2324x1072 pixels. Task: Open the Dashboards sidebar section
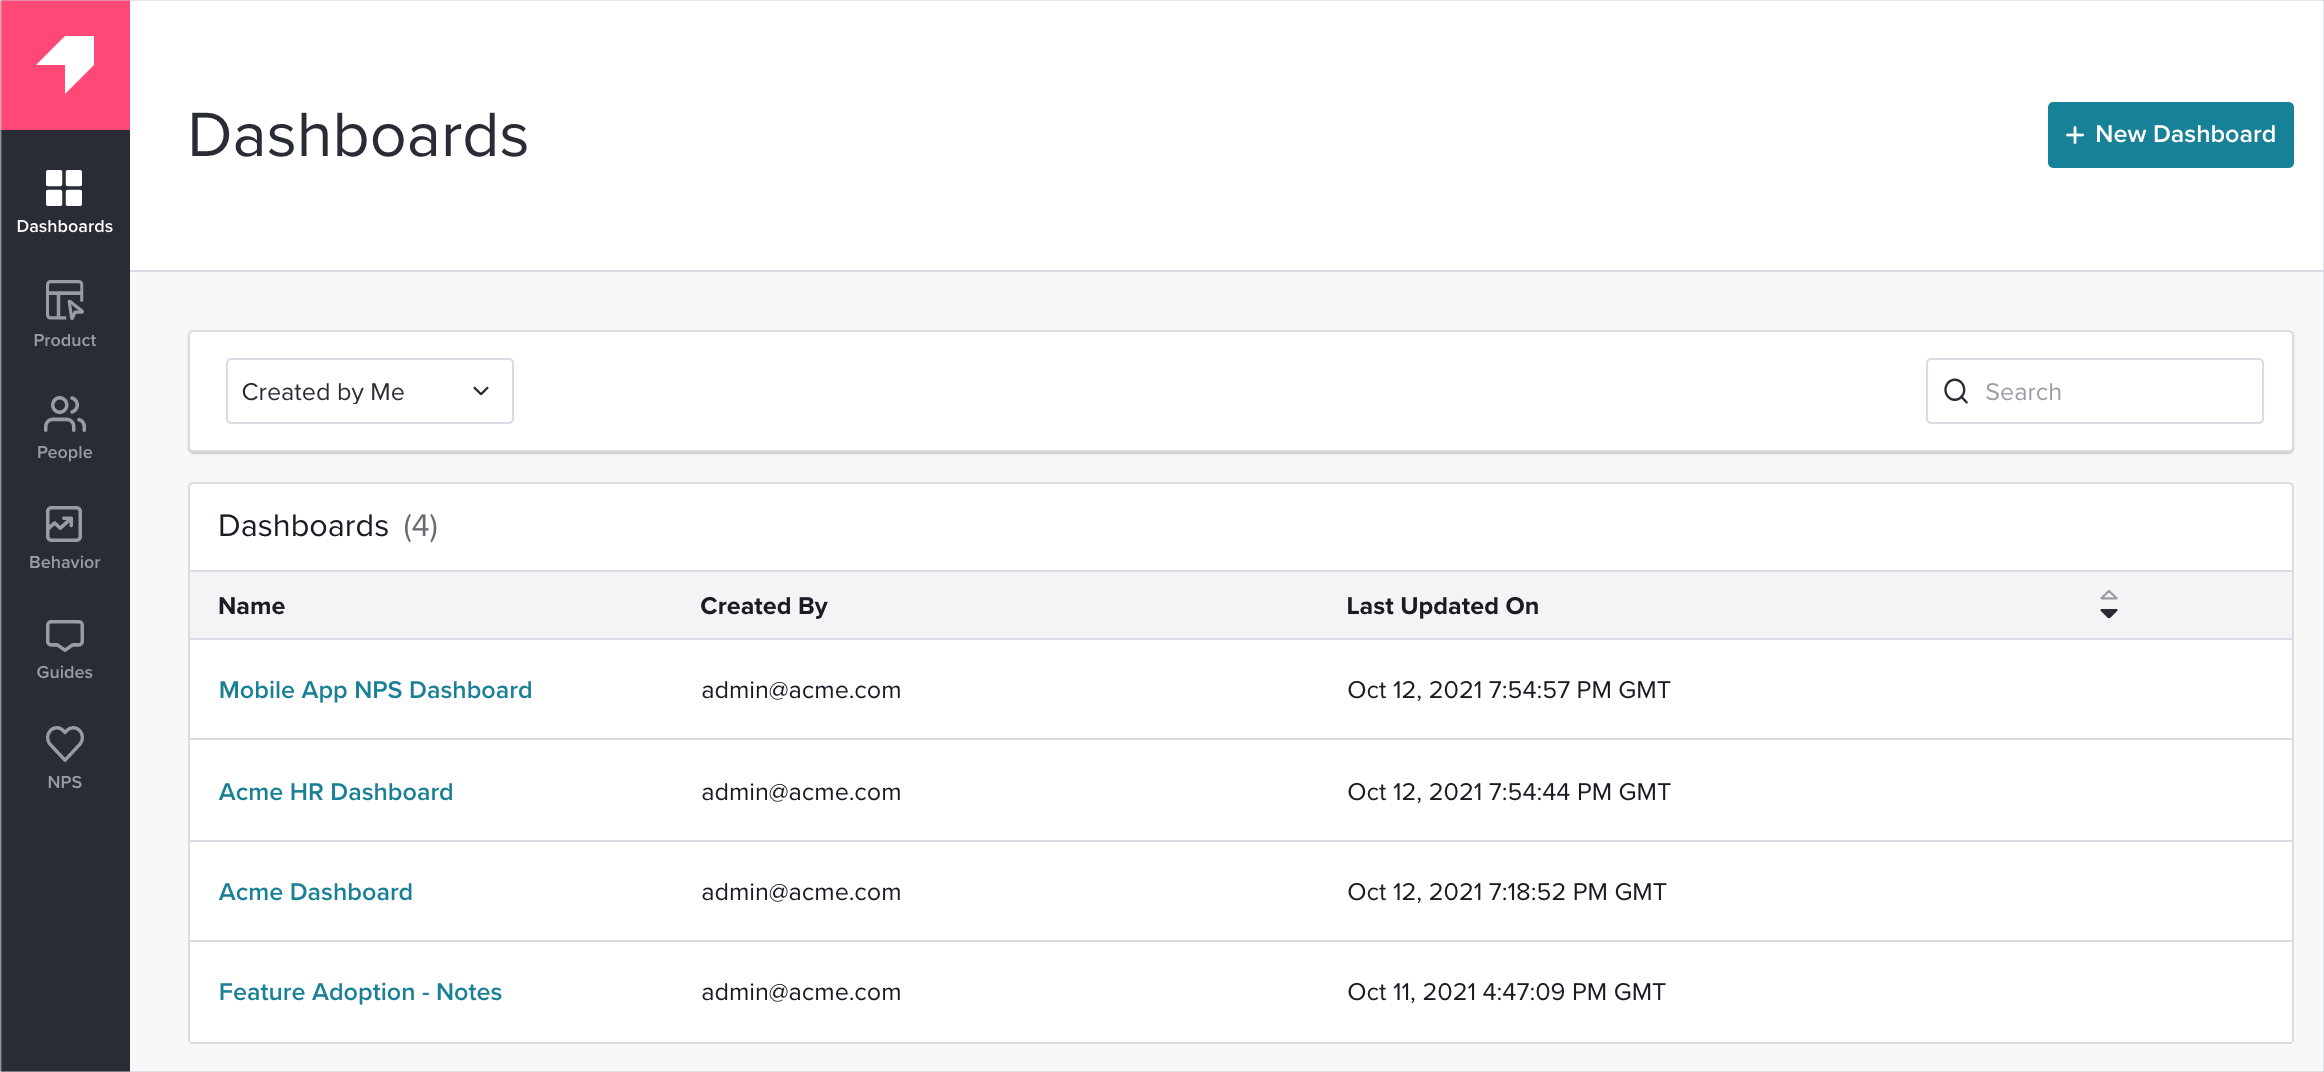tap(65, 202)
